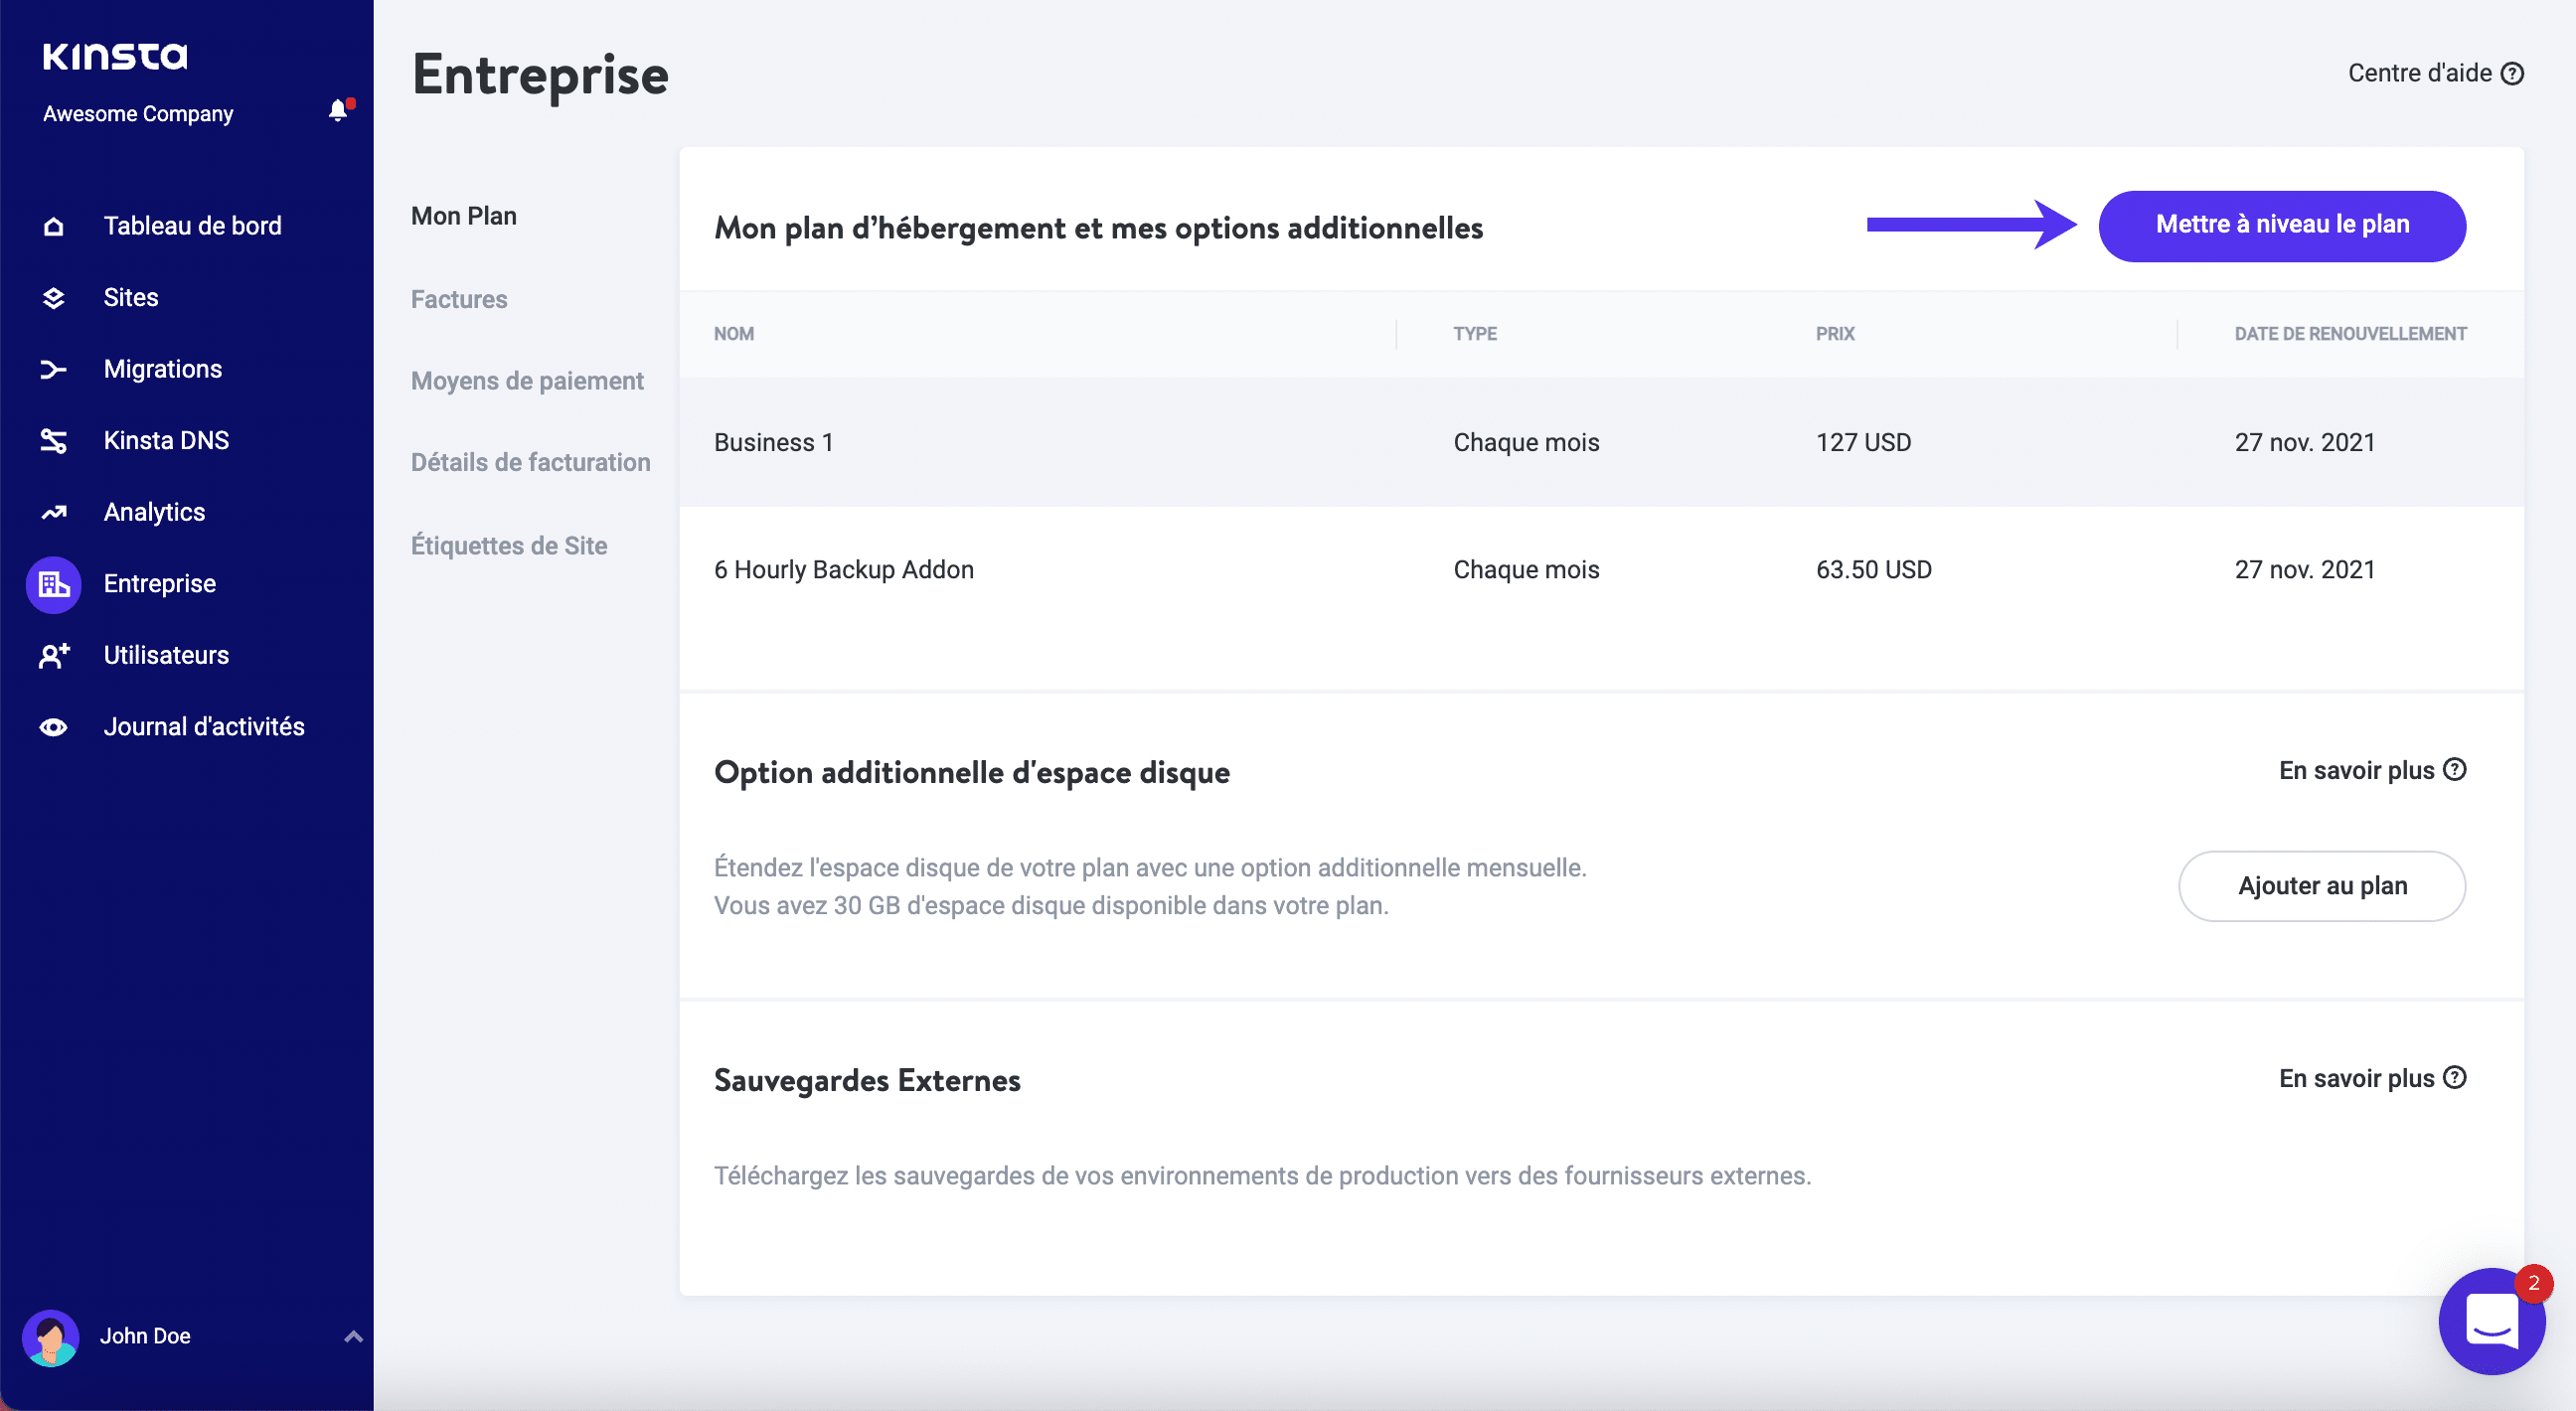Open Sites in sidebar

point(131,298)
